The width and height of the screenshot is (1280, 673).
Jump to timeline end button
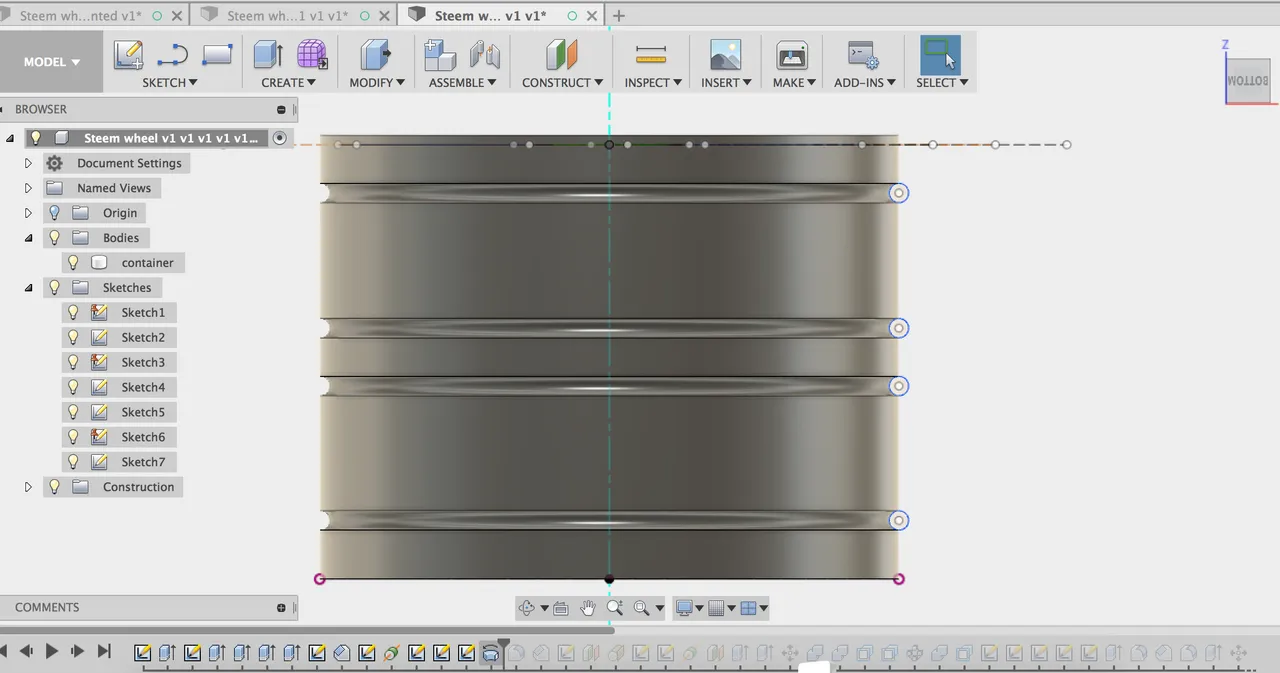point(104,652)
